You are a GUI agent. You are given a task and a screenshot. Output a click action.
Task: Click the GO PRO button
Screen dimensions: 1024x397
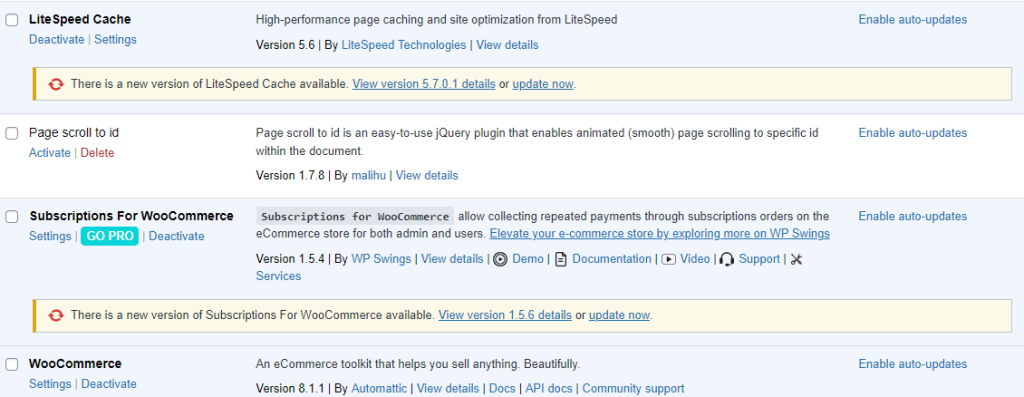(110, 236)
